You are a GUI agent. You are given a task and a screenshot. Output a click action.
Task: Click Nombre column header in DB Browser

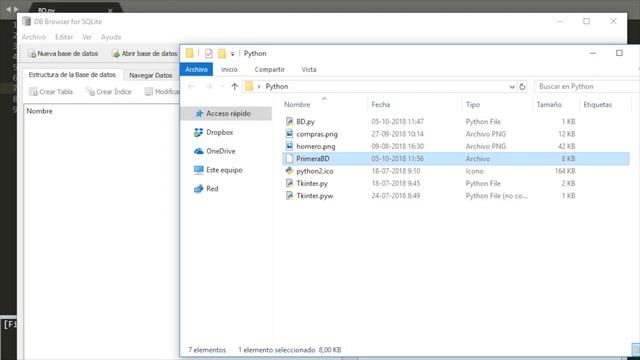coord(40,111)
